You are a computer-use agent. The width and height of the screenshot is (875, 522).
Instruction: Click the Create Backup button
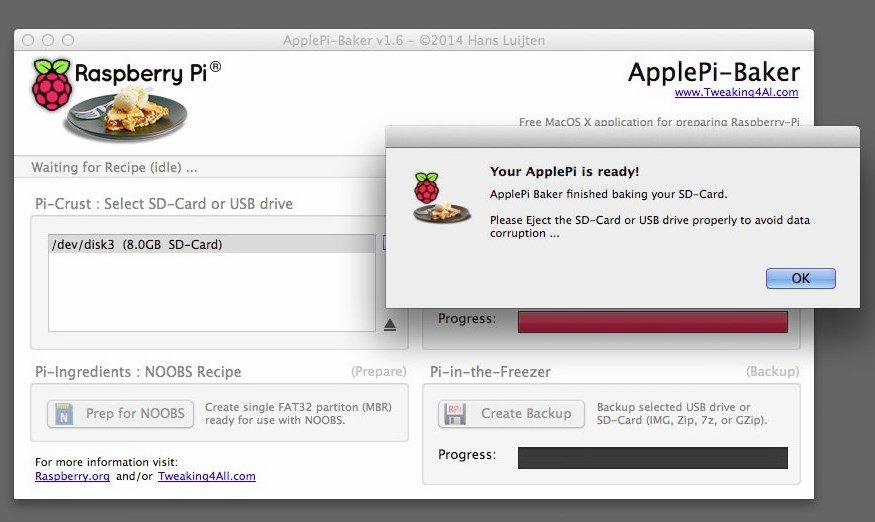pyautogui.click(x=511, y=414)
